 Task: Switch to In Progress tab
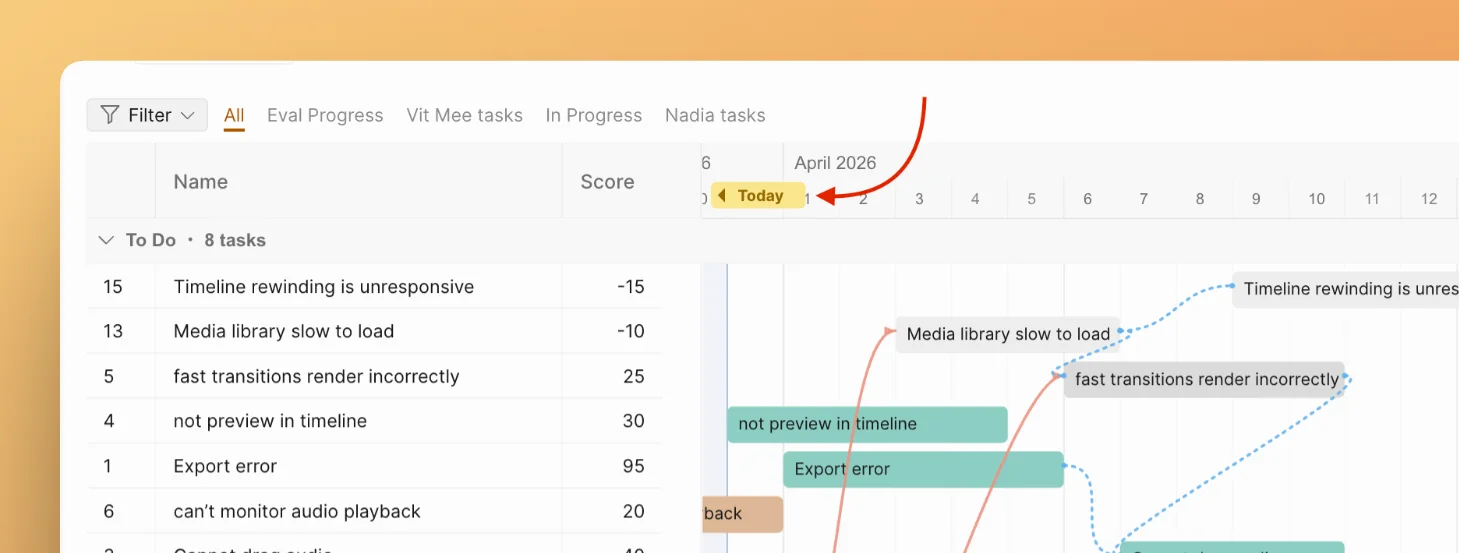pyautogui.click(x=593, y=115)
